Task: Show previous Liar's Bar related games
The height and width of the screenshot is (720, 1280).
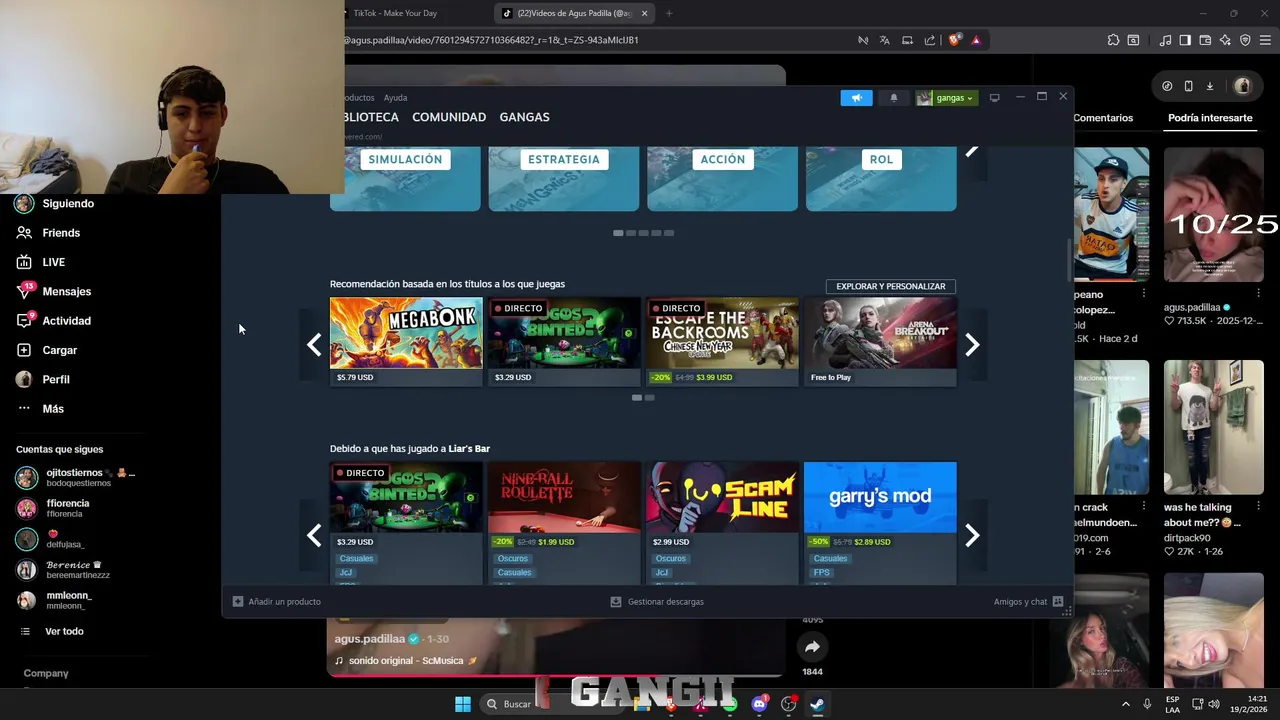Action: 314,535
